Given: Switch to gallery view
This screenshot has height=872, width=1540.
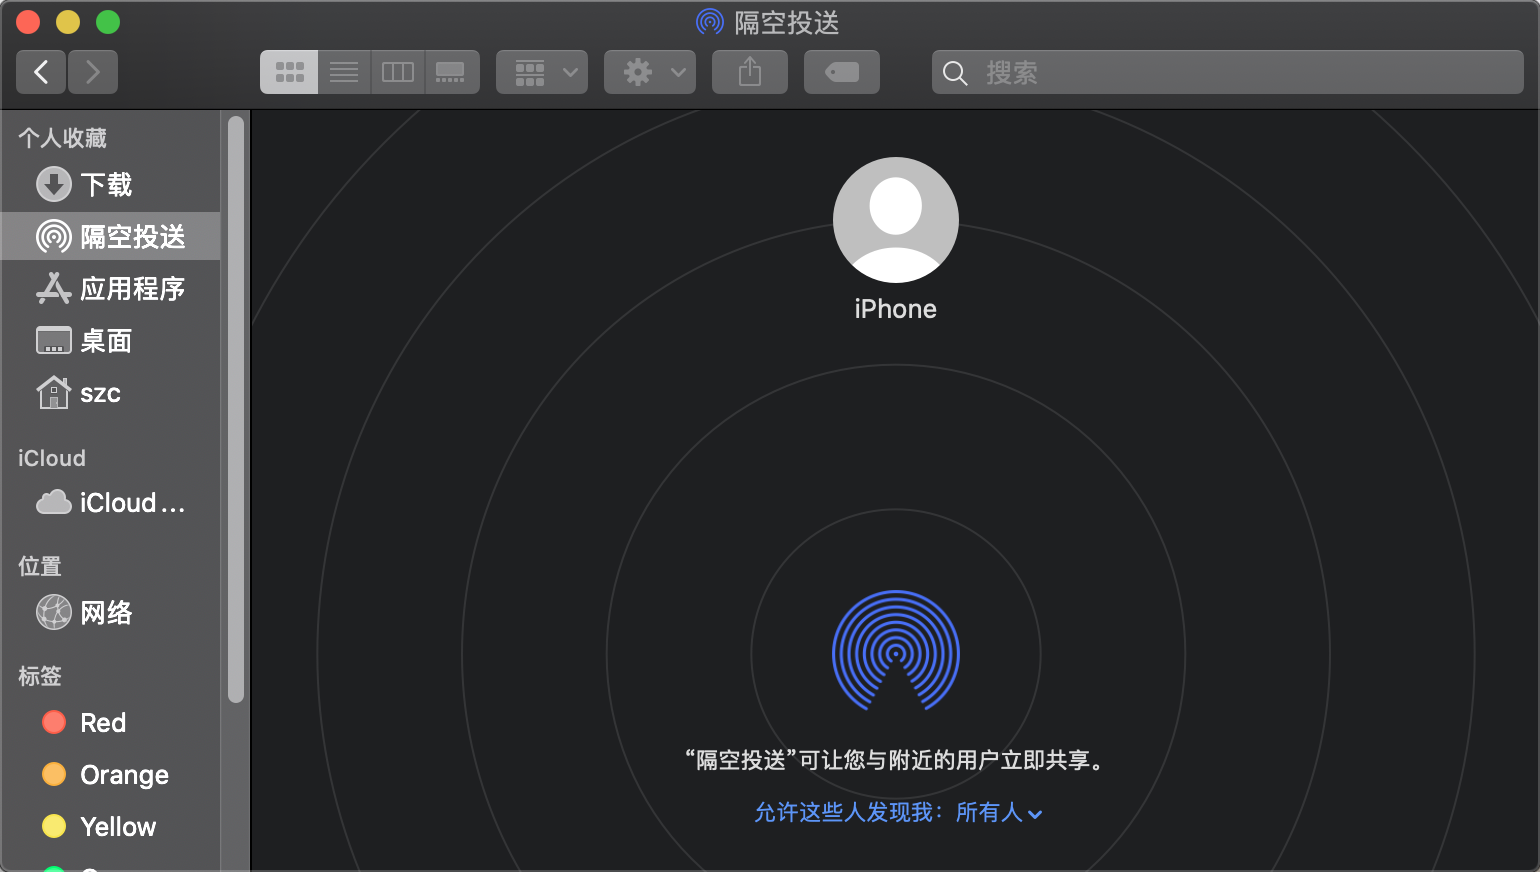Looking at the screenshot, I should (451, 72).
